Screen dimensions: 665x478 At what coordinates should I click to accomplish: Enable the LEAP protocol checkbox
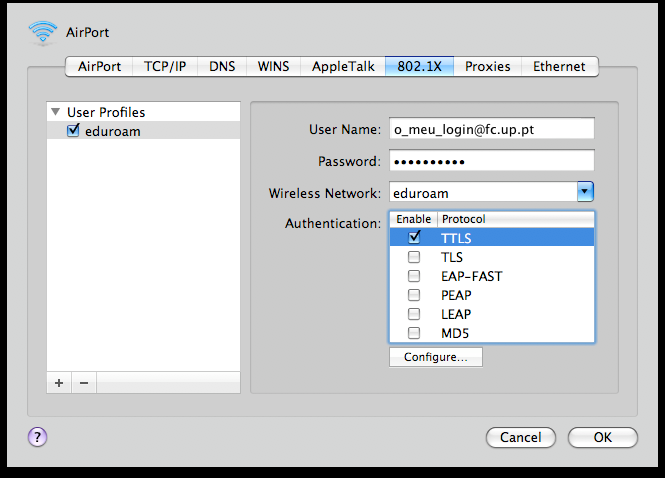414,314
